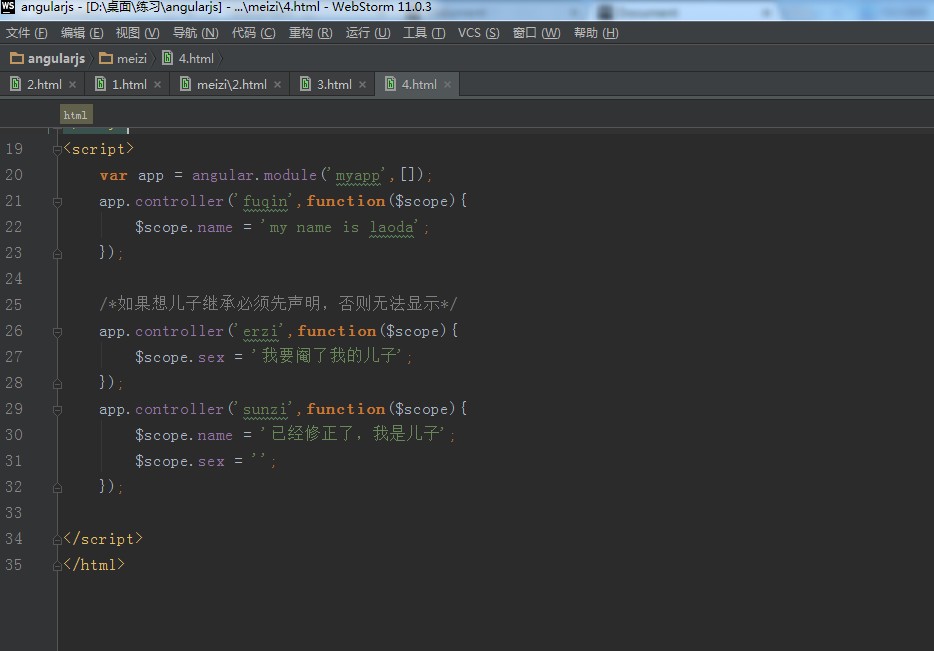Click the meizi folder icon in breadcrumb
Image resolution: width=934 pixels, height=651 pixels.
tap(106, 58)
